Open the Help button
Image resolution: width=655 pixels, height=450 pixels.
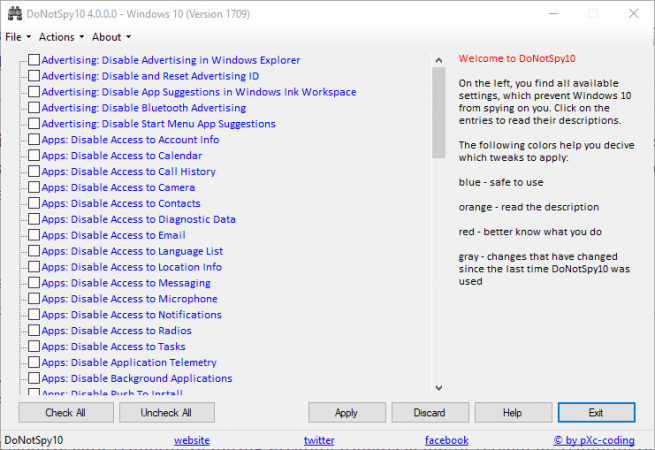pos(513,413)
